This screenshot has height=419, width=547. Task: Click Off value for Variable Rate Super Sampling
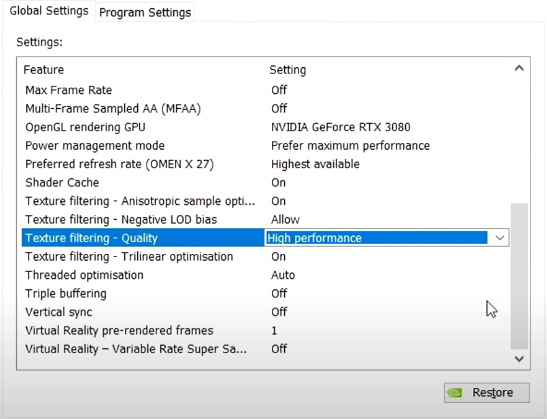(x=279, y=349)
